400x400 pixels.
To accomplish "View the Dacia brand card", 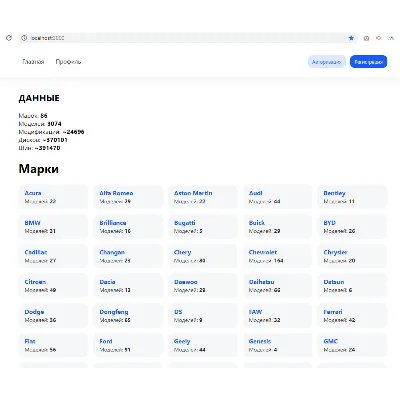I will [x=128, y=286].
